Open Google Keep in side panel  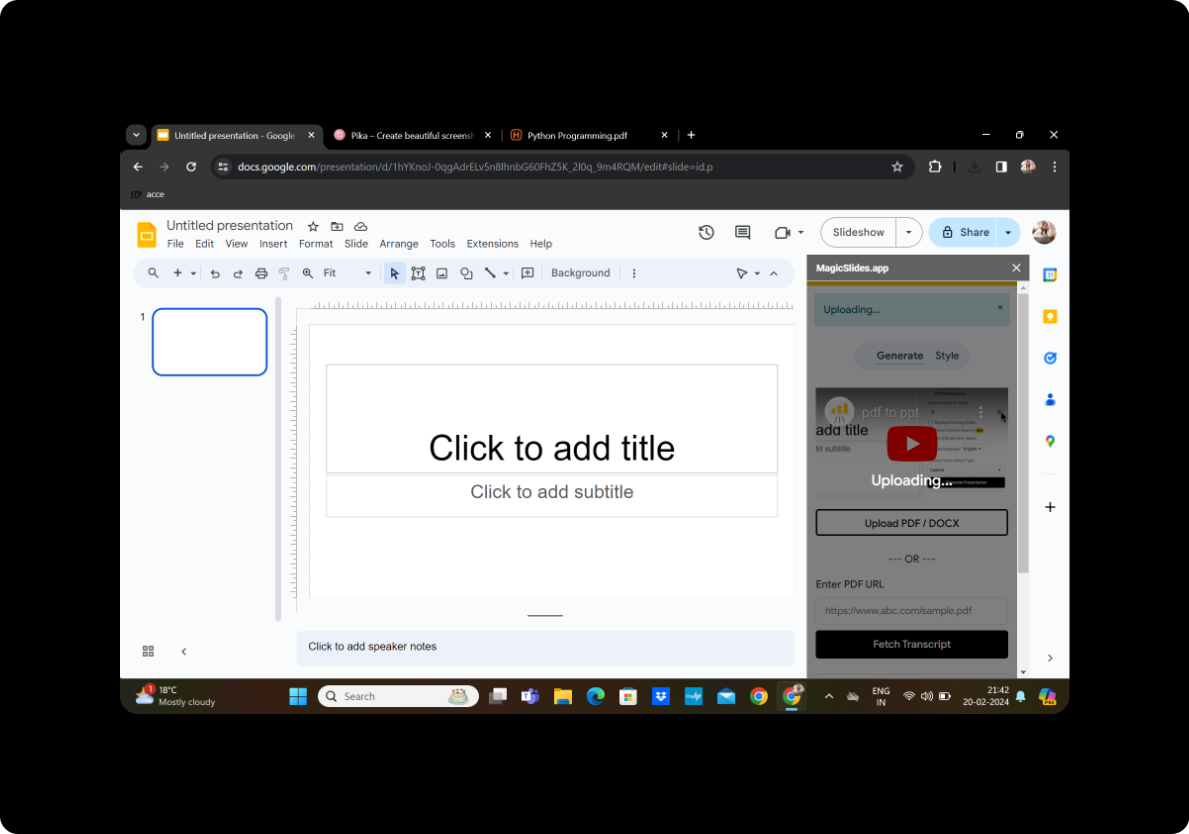pos(1050,316)
